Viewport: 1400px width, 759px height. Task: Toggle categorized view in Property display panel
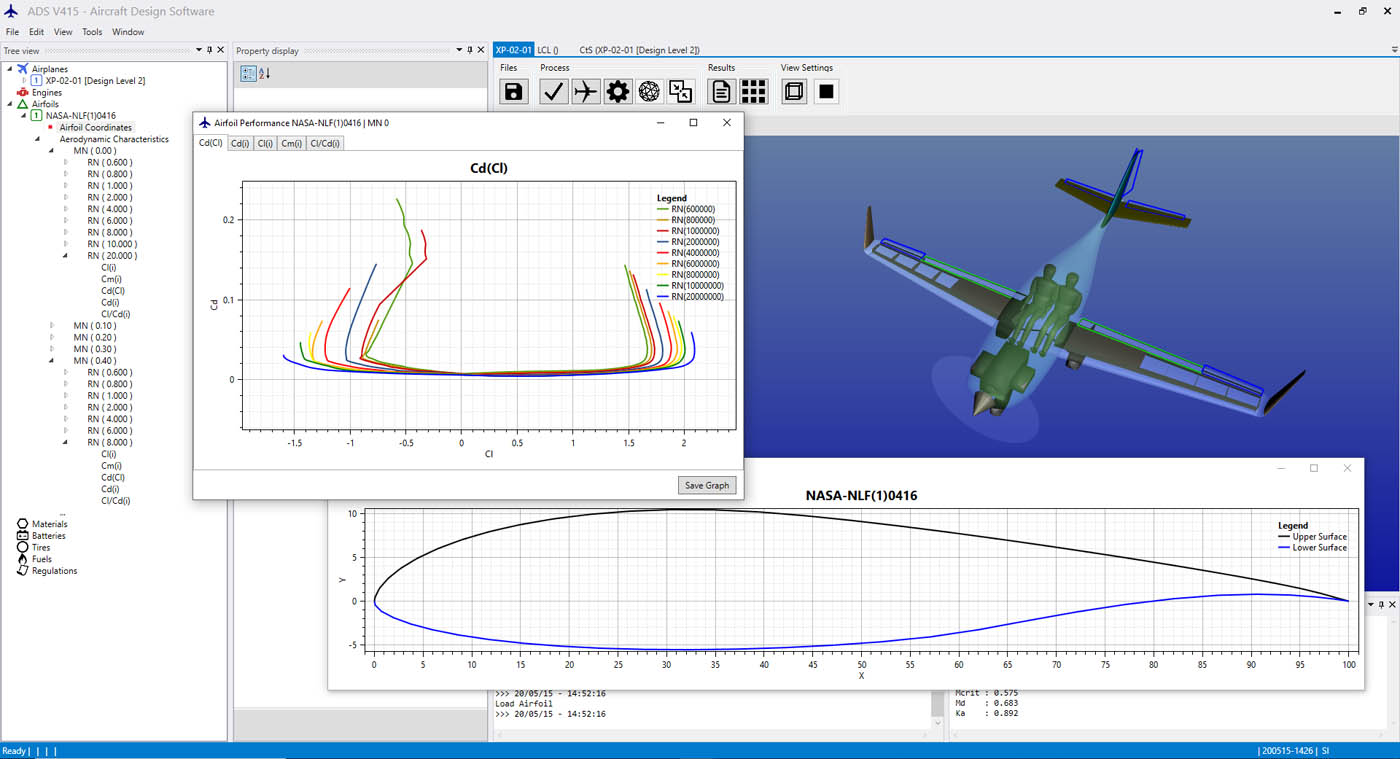[x=246, y=72]
